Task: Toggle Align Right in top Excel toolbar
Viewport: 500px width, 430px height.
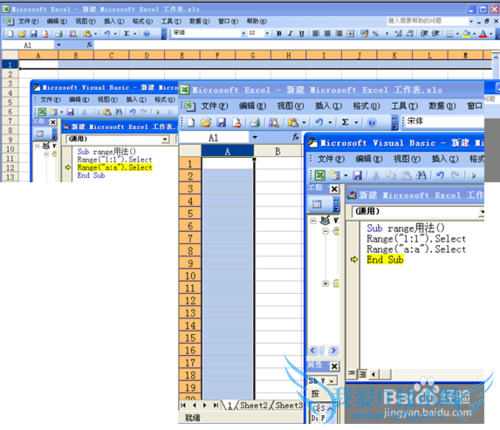Action: coord(339,33)
